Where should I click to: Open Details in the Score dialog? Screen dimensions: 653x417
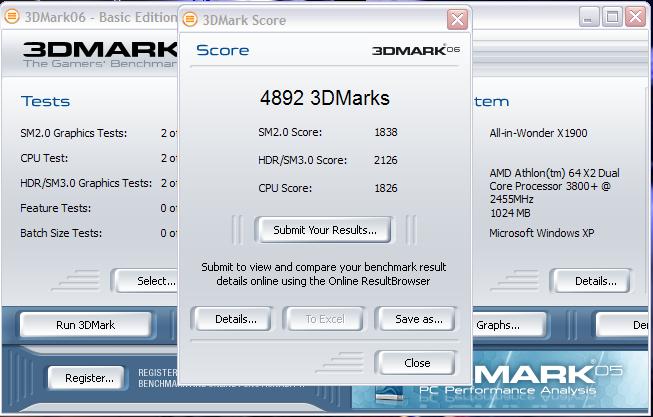tap(228, 319)
